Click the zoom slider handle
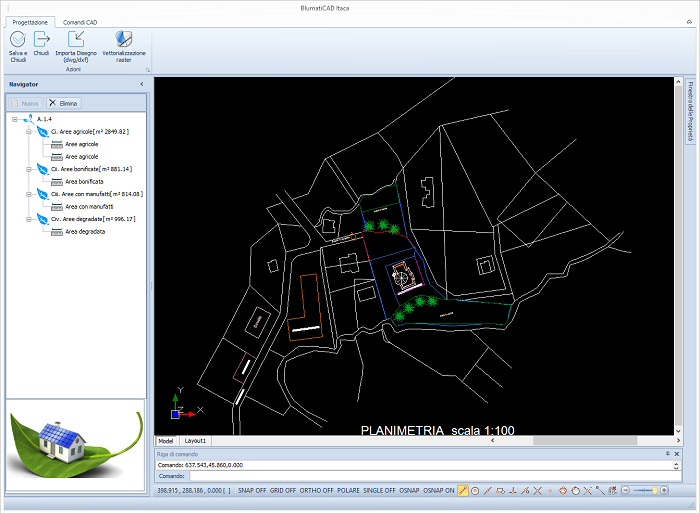 (x=657, y=491)
